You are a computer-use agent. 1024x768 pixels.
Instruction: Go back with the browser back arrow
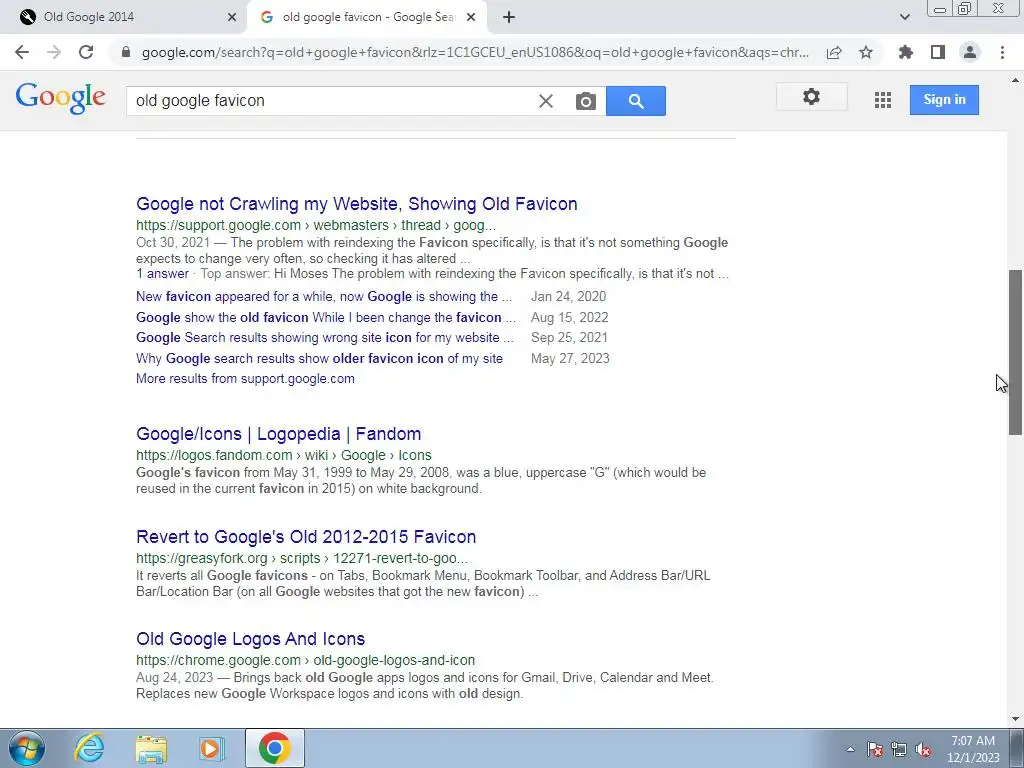click(22, 52)
